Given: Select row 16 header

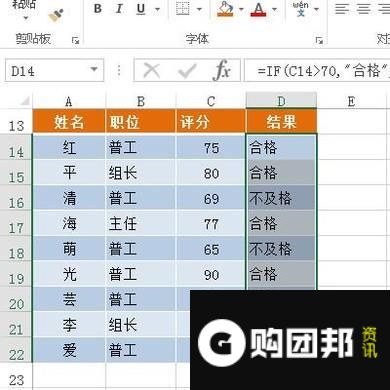Looking at the screenshot, I should 16,198.
